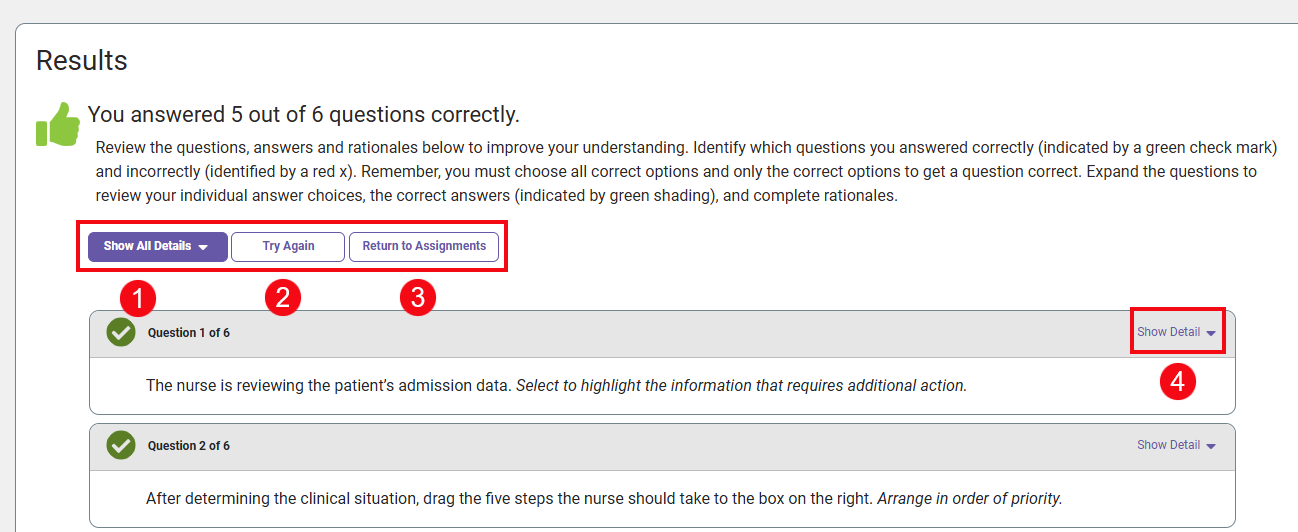Image resolution: width=1298 pixels, height=532 pixels.
Task: Go back via Return to Assignments
Action: pos(424,246)
